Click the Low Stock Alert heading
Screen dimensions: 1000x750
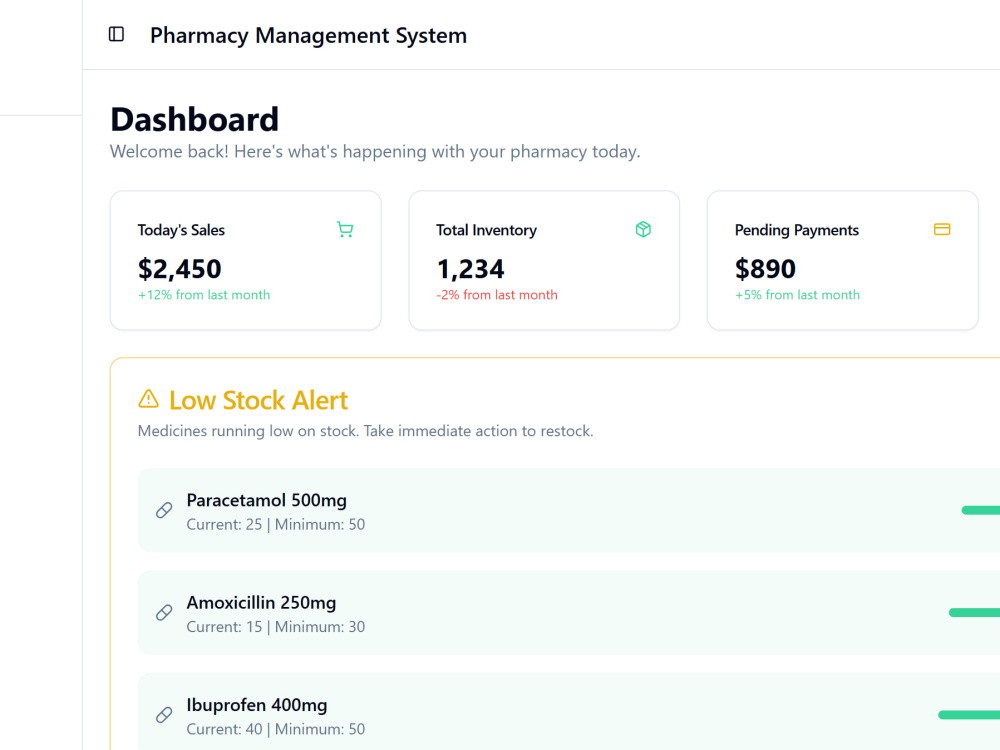[258, 401]
